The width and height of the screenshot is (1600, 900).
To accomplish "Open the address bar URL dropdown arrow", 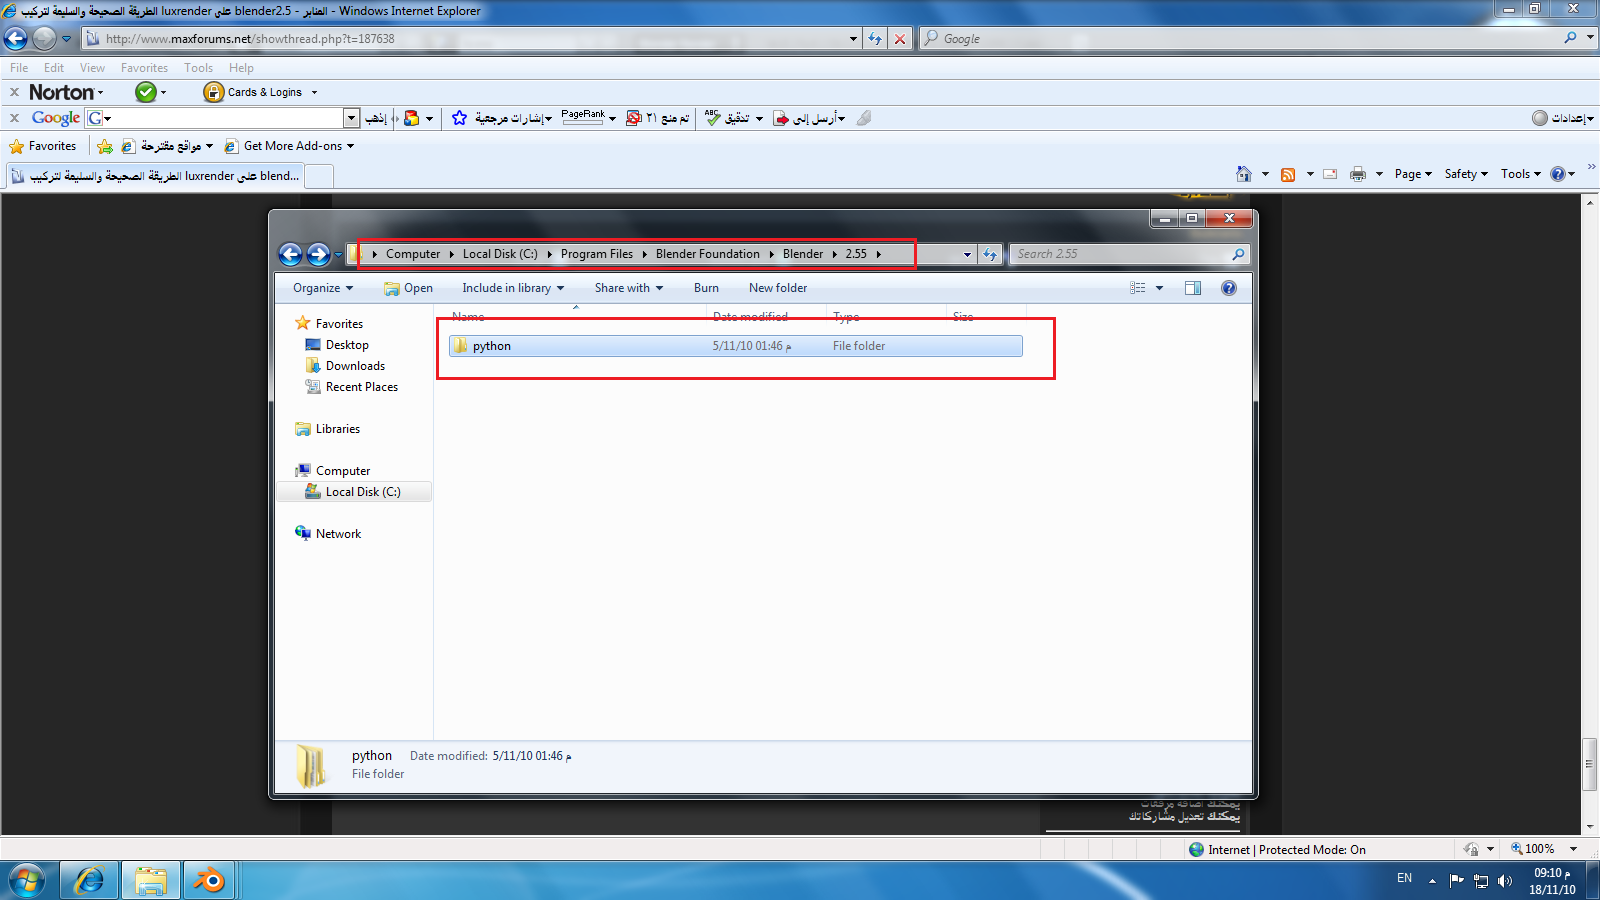I will [853, 39].
